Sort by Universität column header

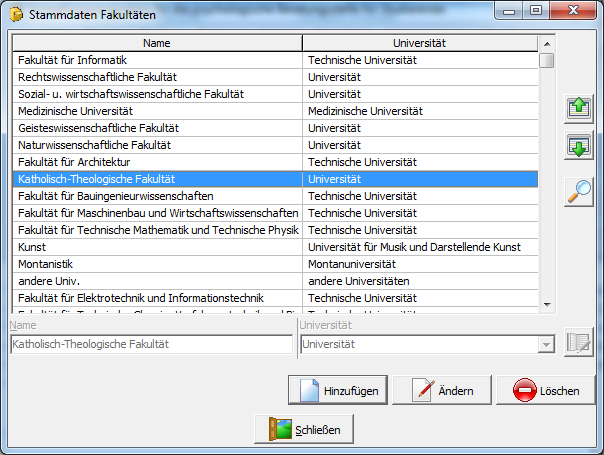[420, 43]
